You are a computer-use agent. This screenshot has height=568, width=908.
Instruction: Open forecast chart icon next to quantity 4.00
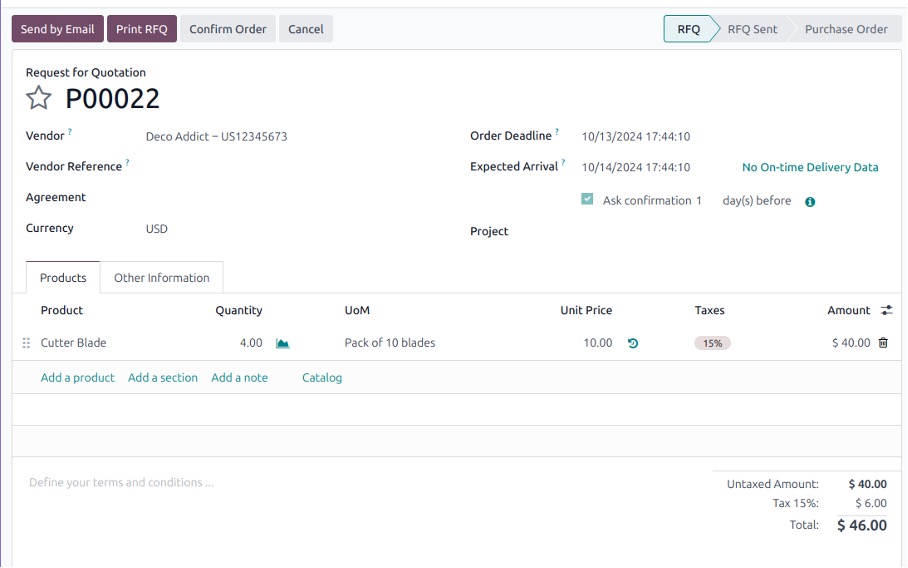pos(283,343)
